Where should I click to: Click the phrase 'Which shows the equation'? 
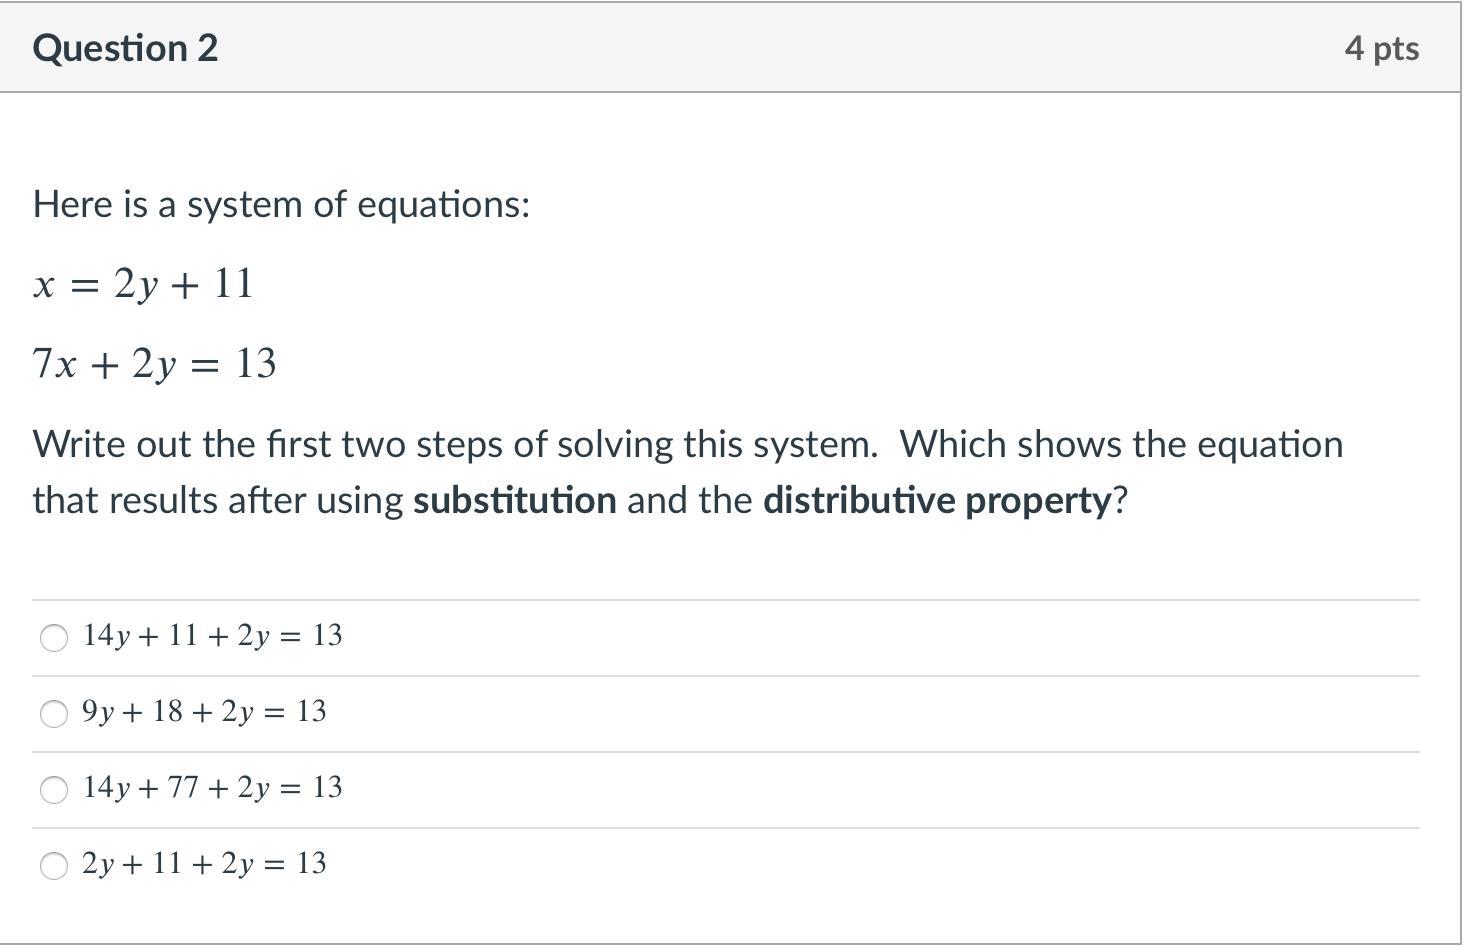[x=1121, y=445]
